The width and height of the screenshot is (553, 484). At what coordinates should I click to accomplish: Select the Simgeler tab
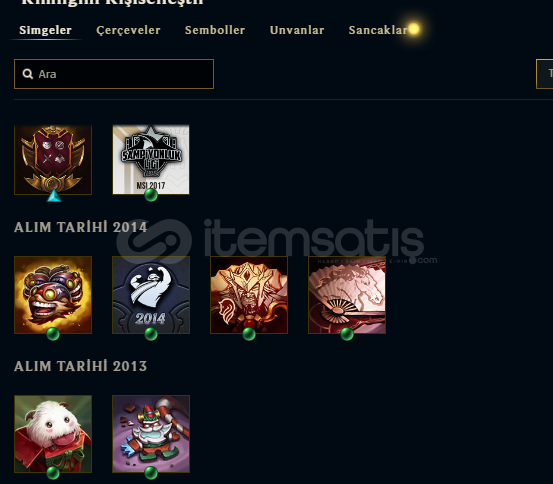point(45,30)
